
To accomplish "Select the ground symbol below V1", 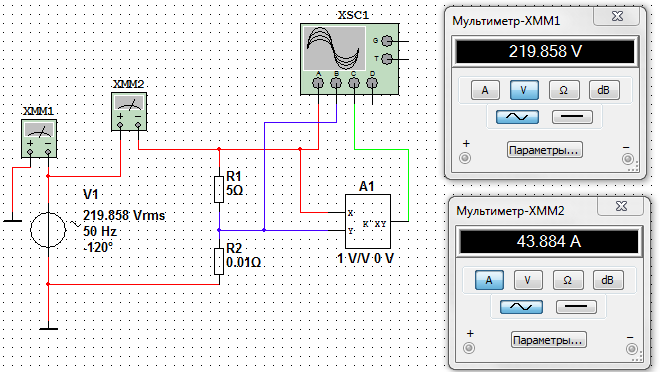I will pos(48,328).
